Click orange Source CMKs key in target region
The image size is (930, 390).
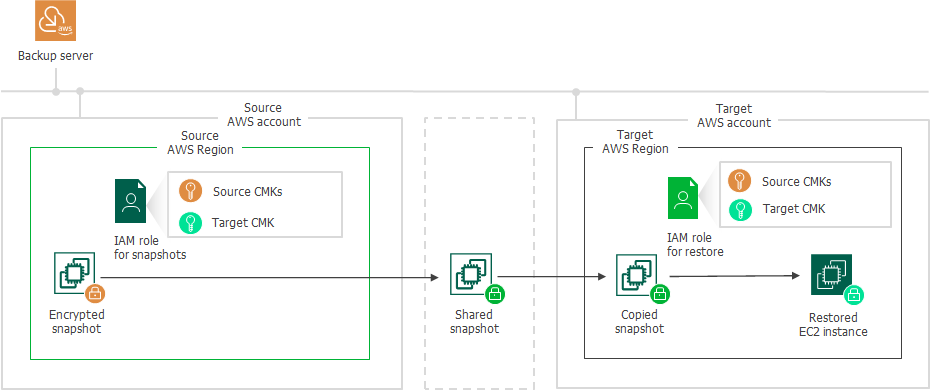[x=740, y=181]
